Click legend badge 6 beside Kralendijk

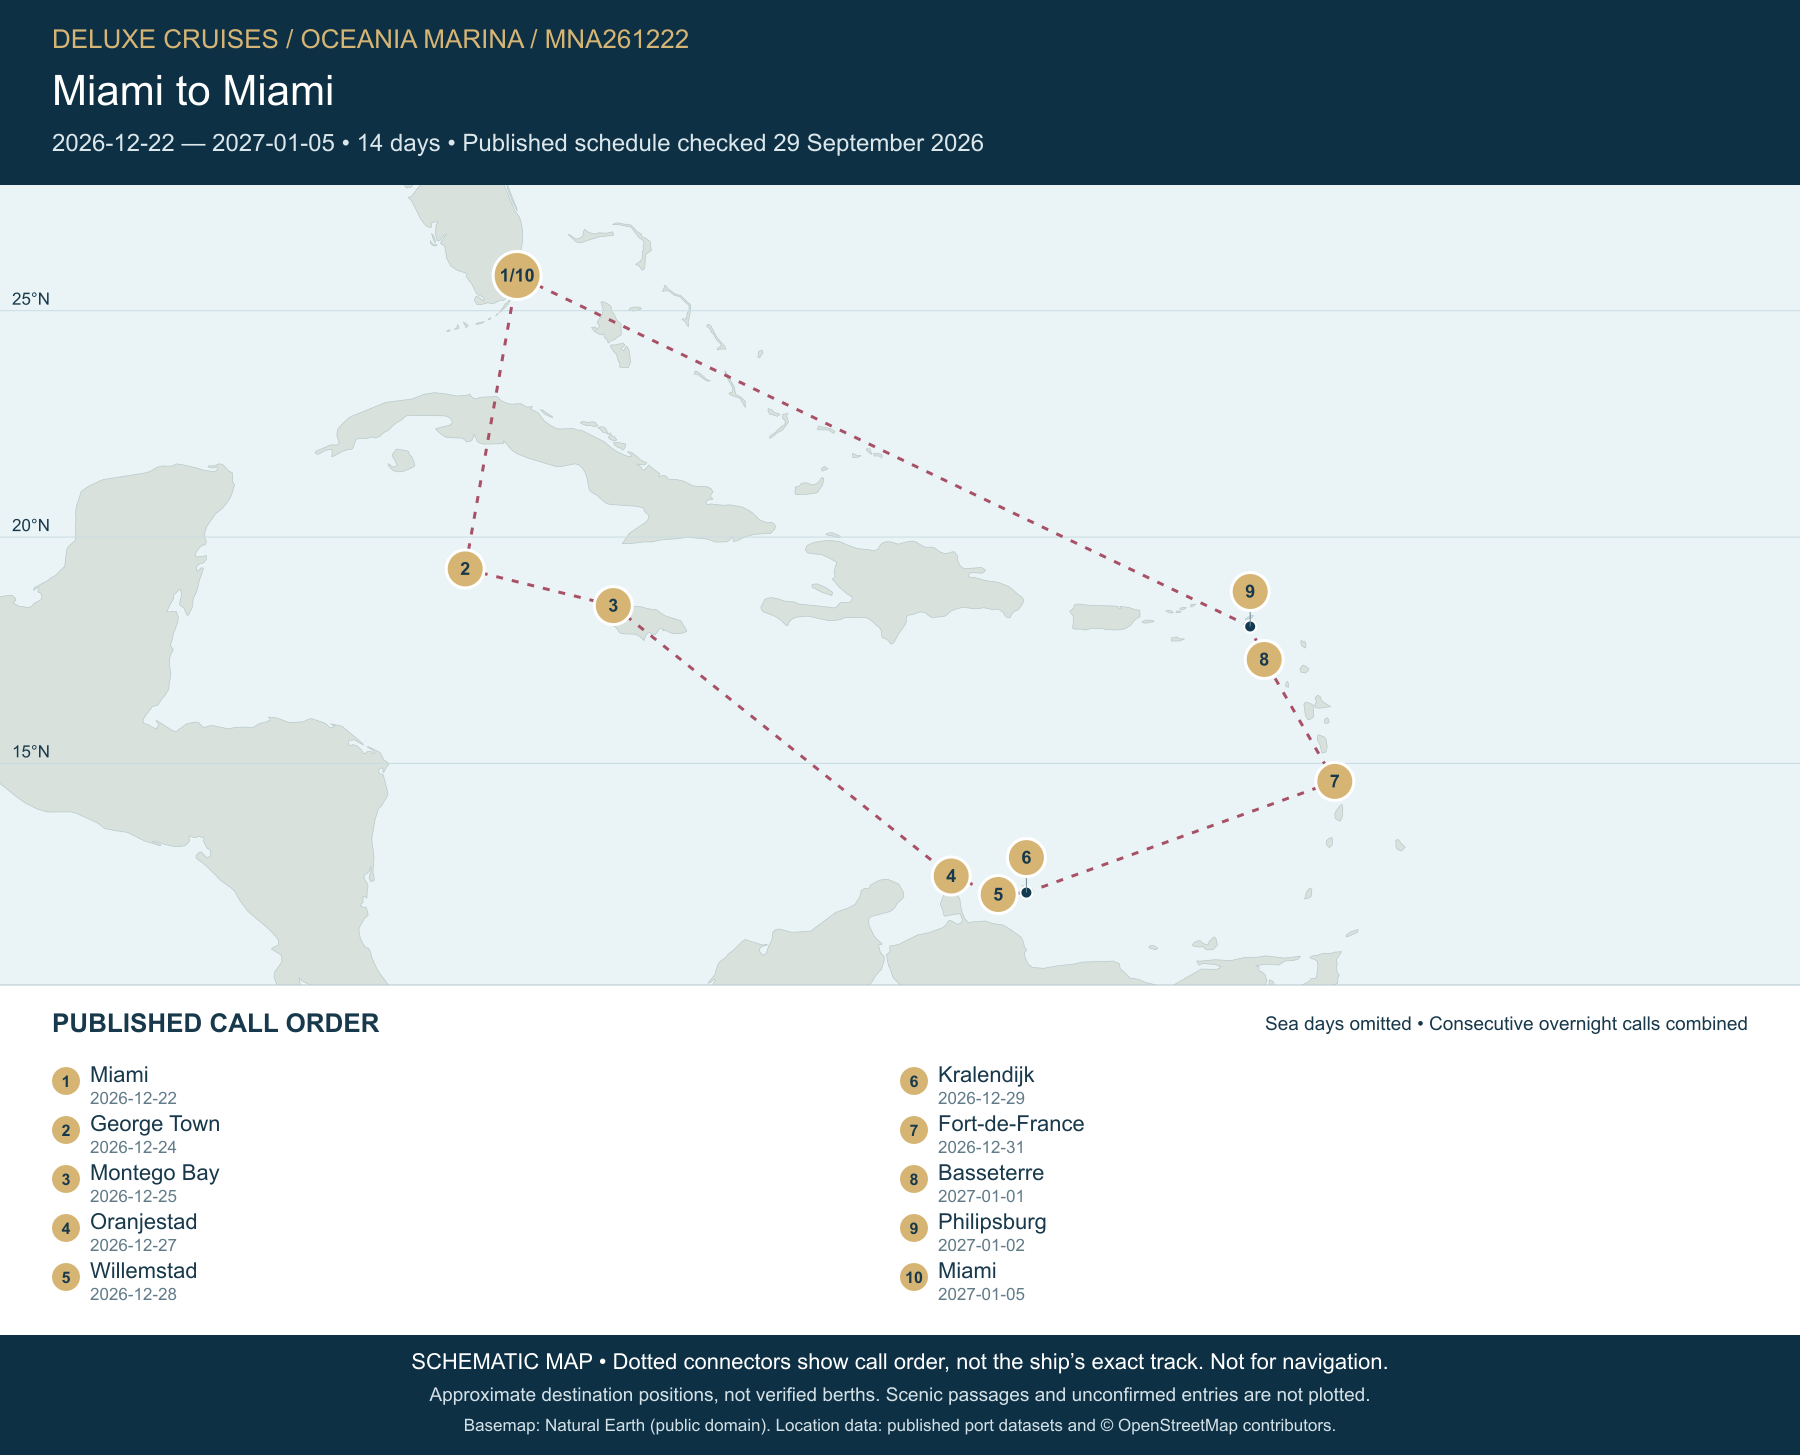pos(914,1081)
